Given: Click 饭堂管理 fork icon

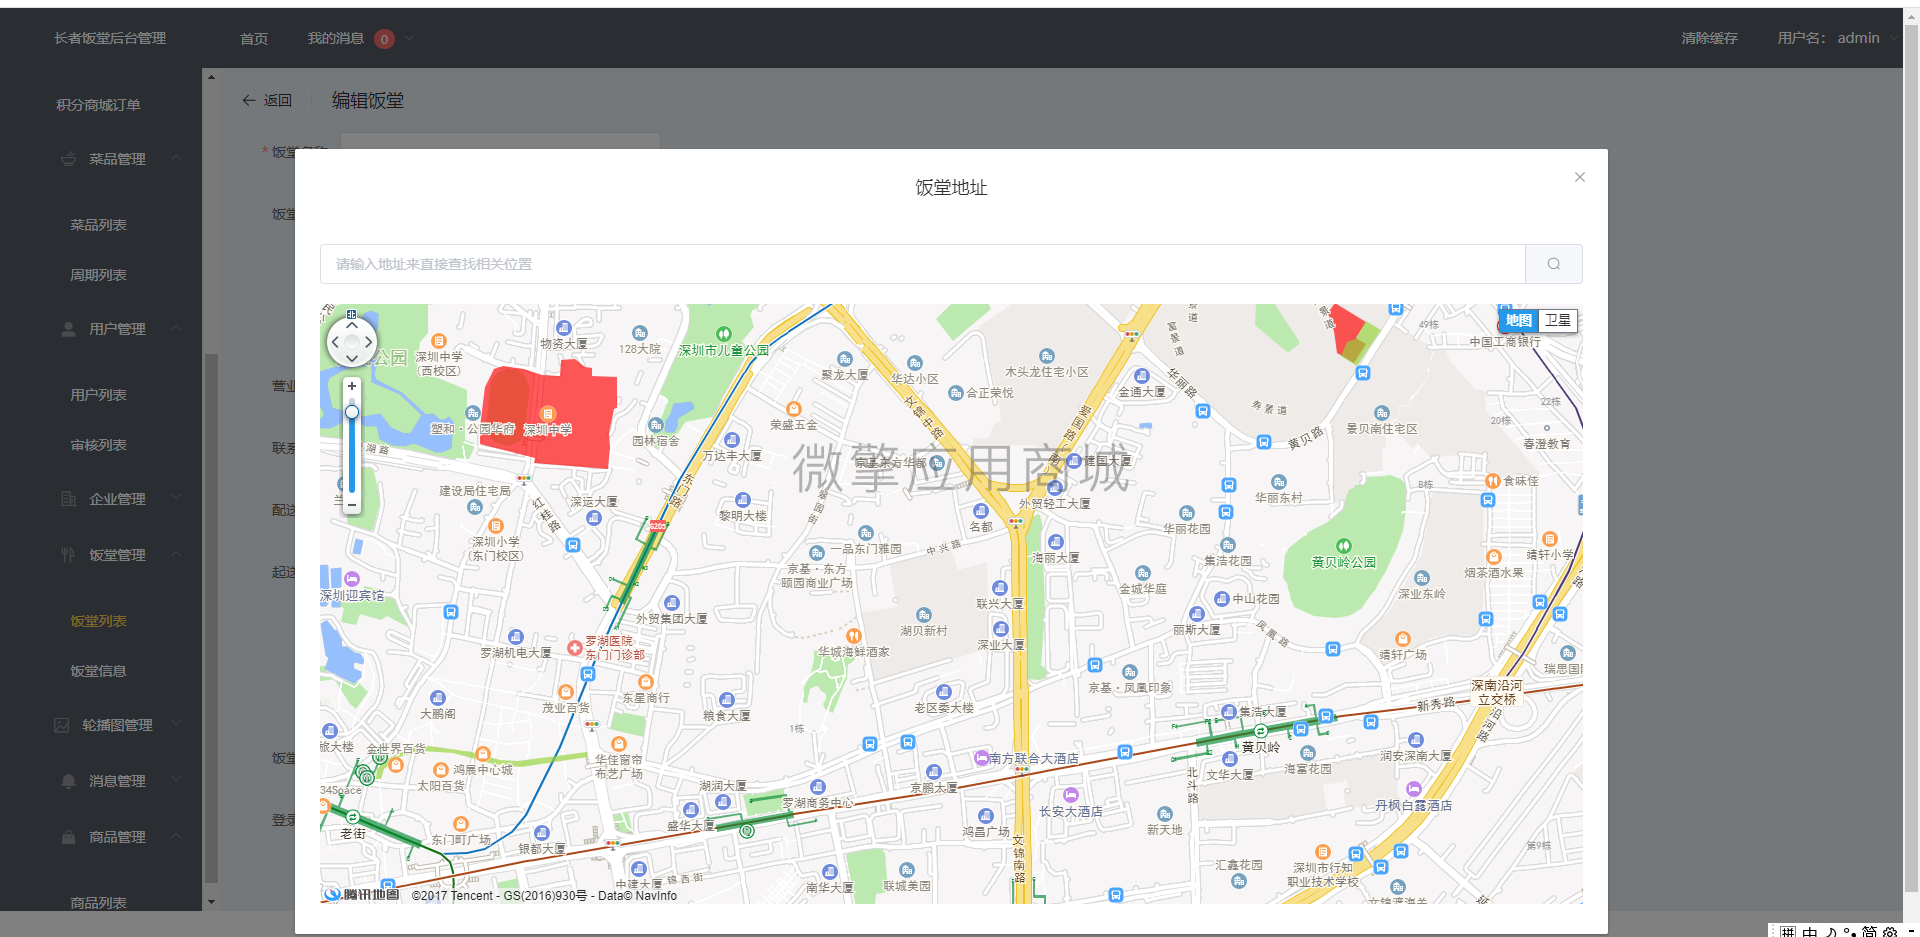Looking at the screenshot, I should [68, 555].
